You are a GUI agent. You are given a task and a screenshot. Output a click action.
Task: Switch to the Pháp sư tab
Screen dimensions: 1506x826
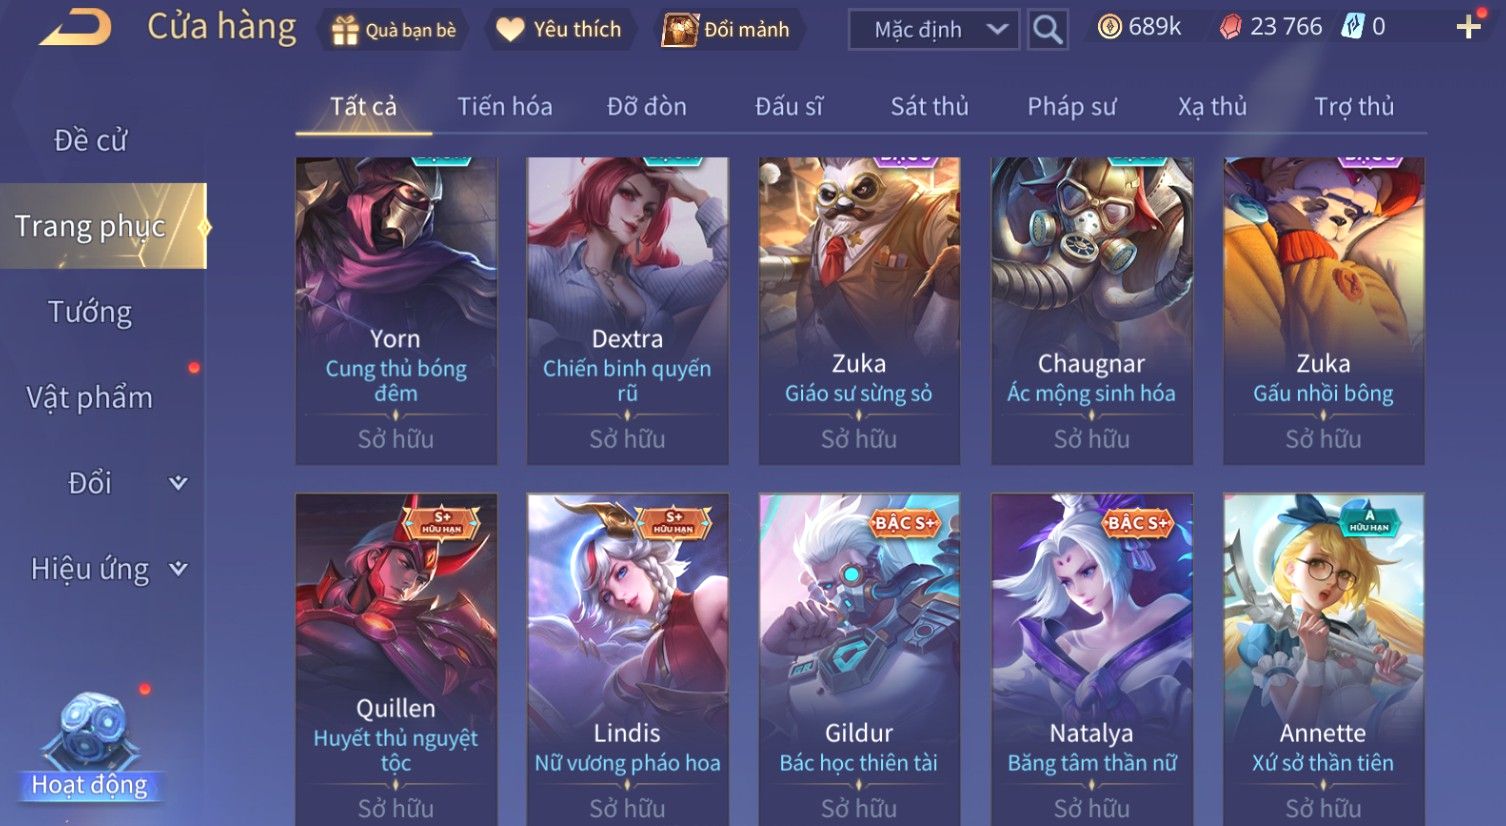coord(1071,107)
